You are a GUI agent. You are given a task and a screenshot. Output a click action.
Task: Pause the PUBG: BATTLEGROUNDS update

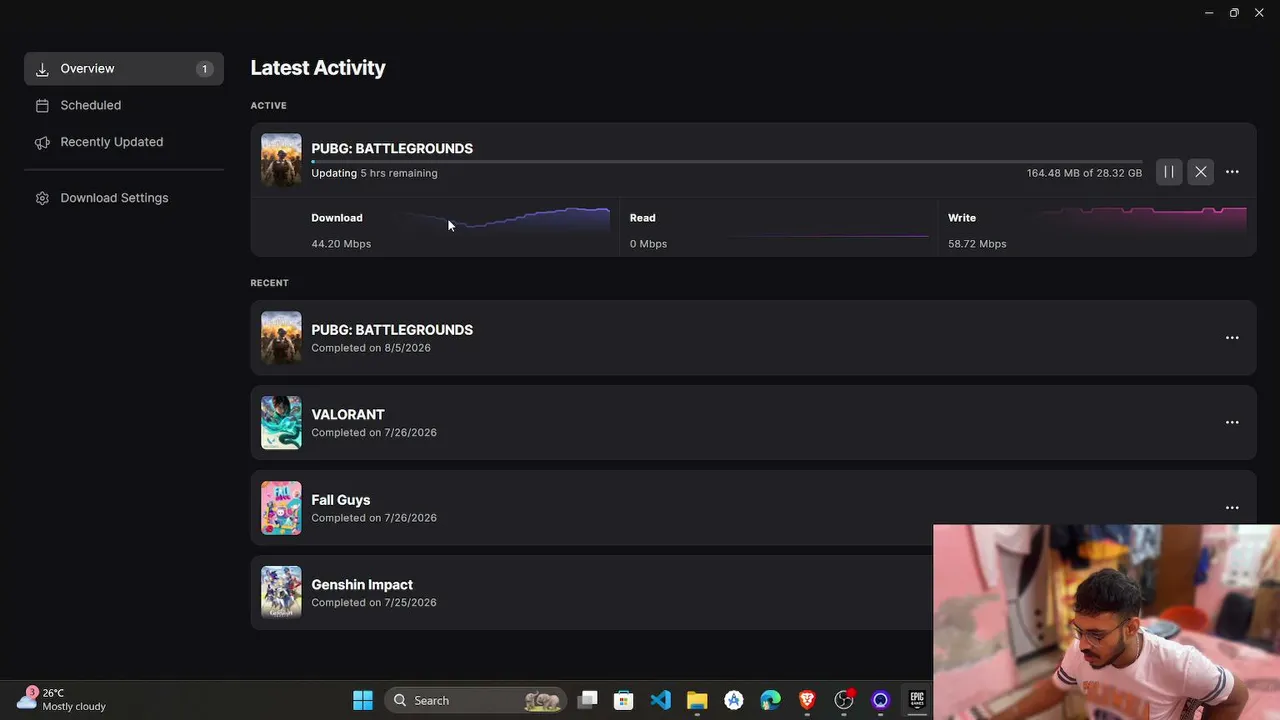click(1168, 172)
